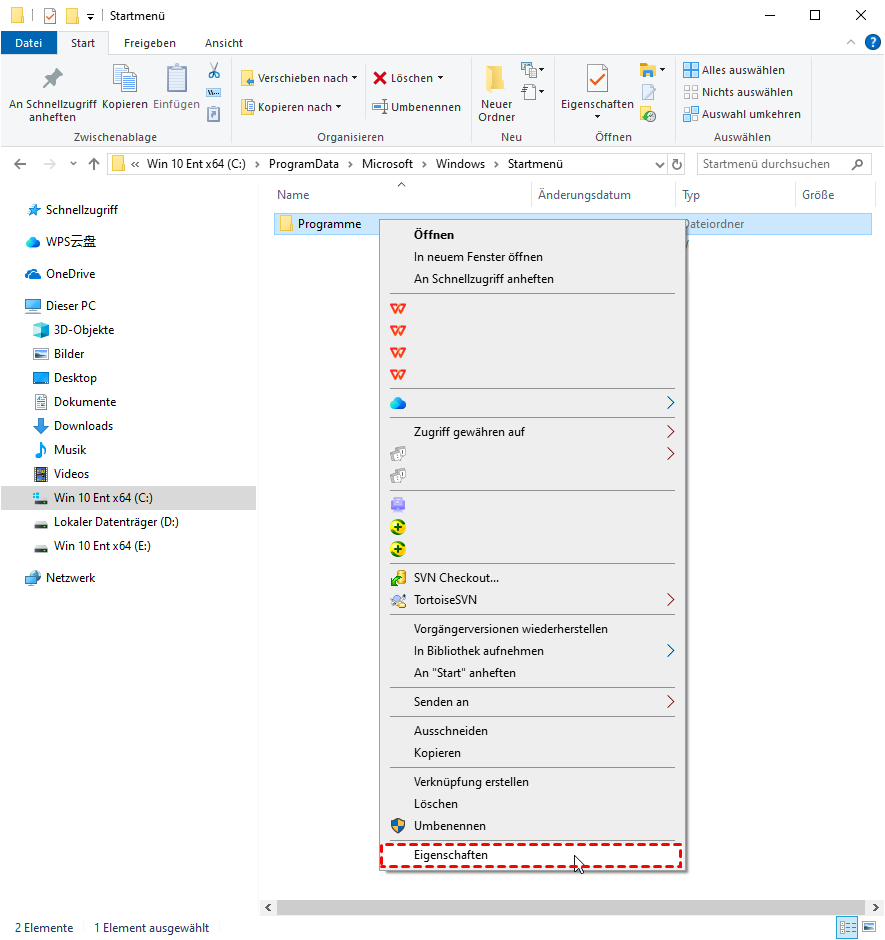Click the Eigenschaften checkmark icon in ribbon
885x940 pixels.
coord(597,79)
